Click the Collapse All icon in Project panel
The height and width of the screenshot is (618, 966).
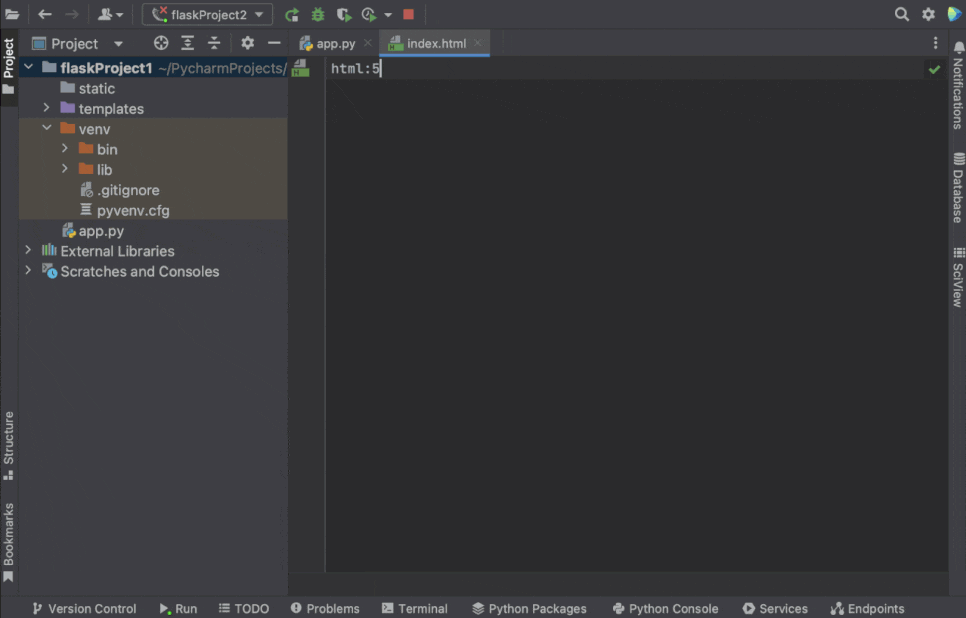214,43
